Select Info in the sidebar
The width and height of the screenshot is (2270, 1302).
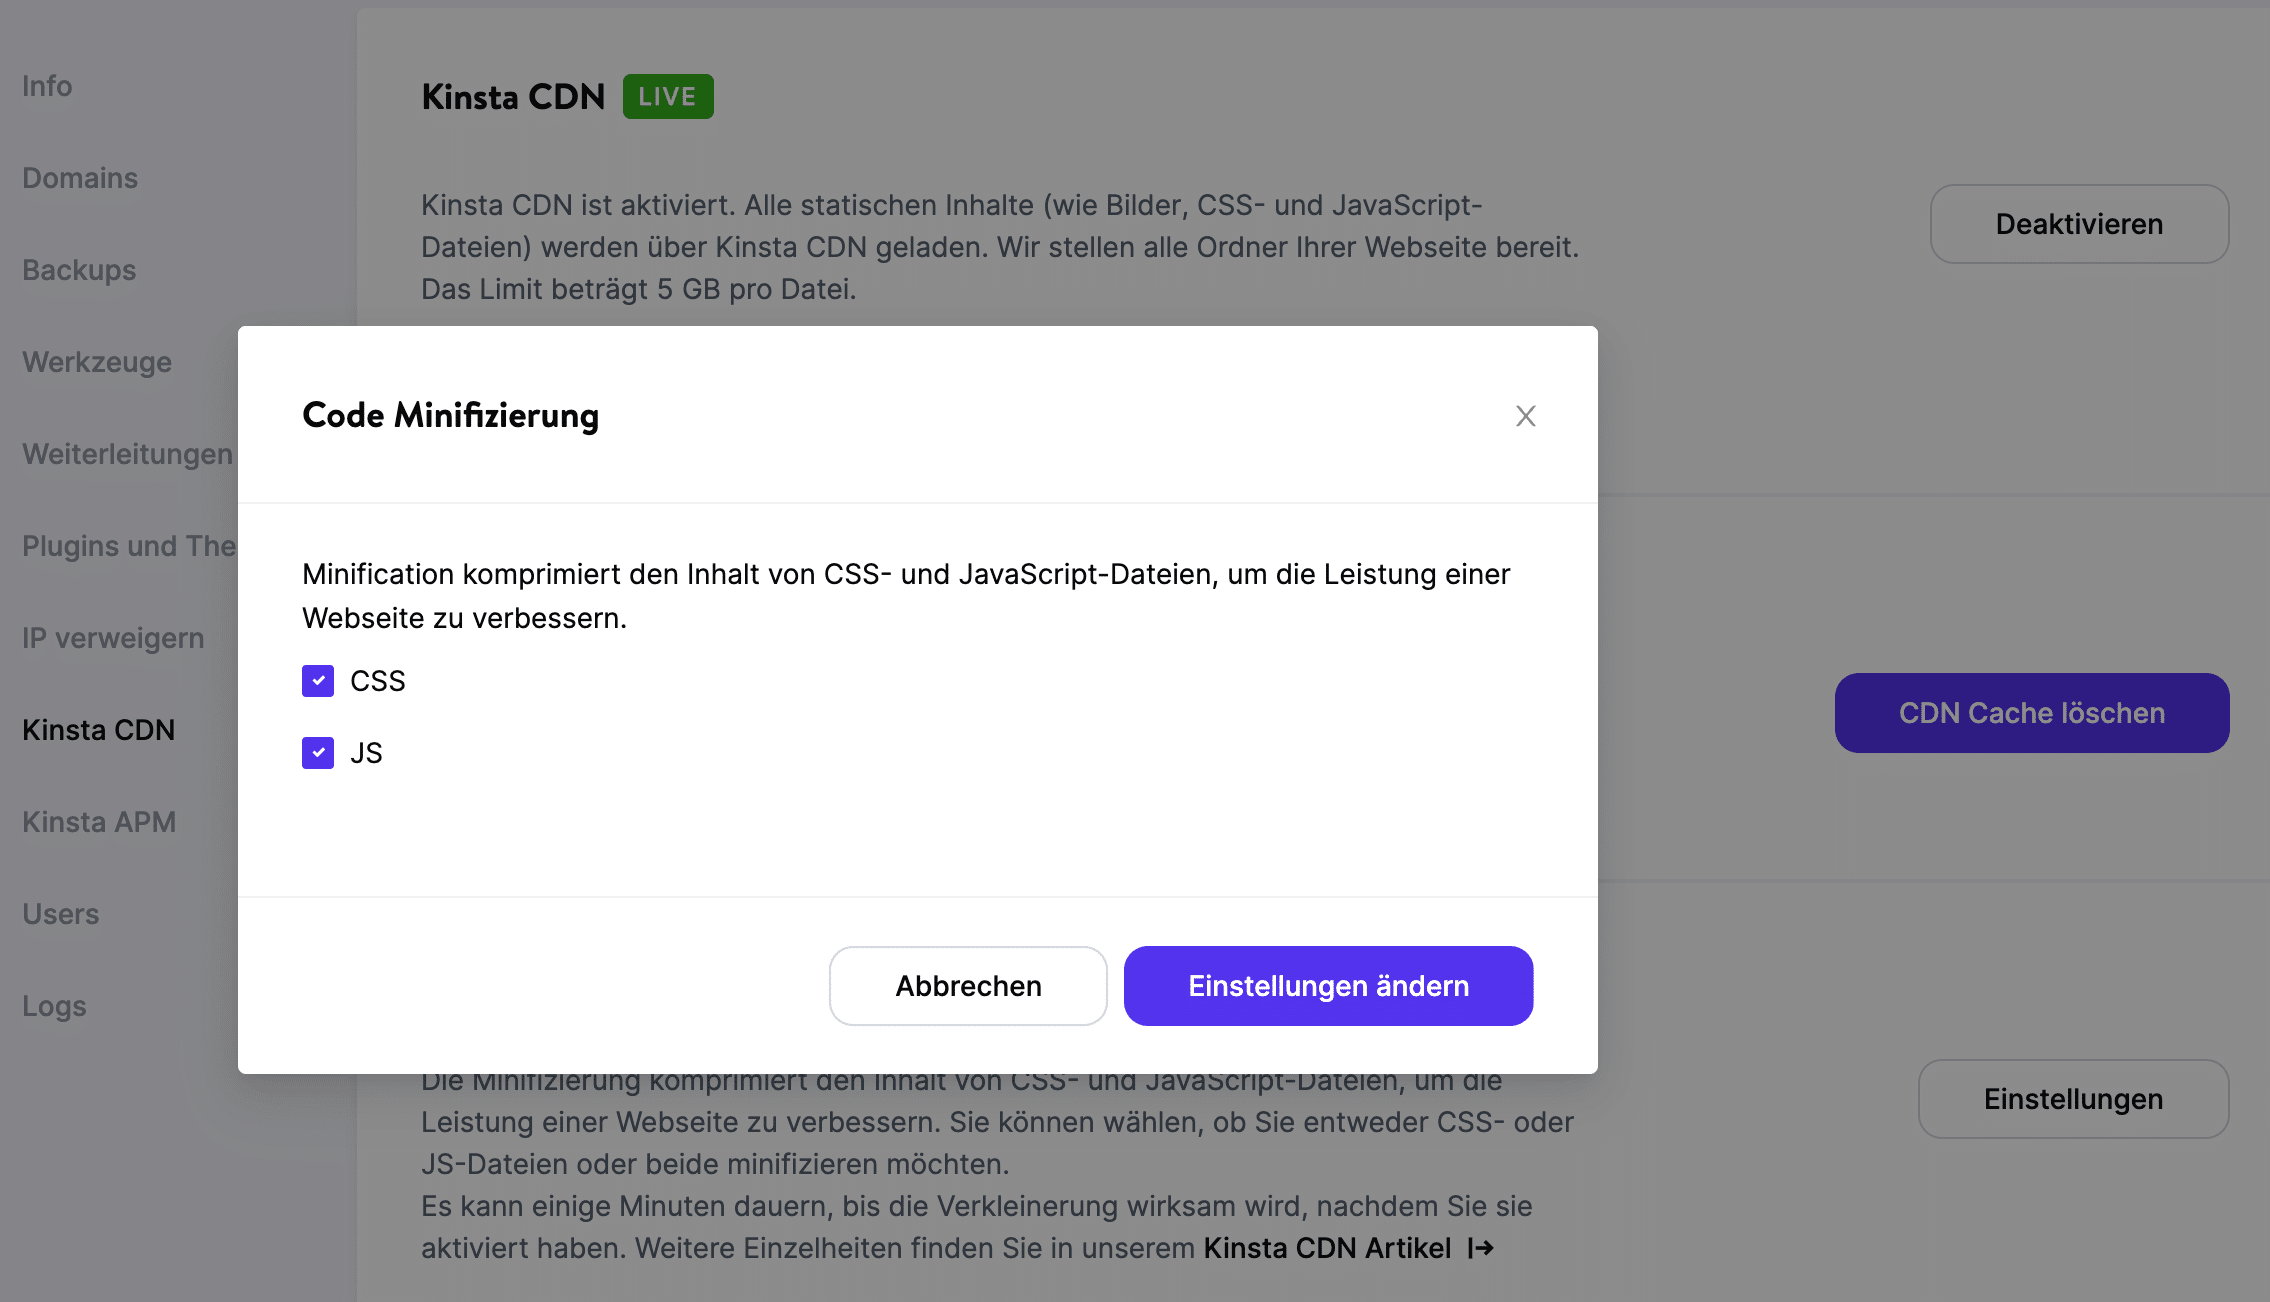coord(46,86)
